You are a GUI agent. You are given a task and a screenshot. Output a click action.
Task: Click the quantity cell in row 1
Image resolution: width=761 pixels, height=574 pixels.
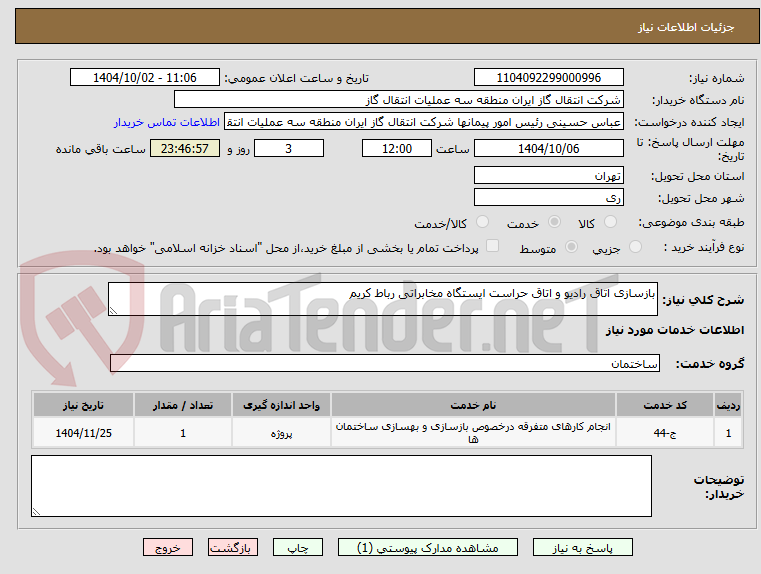tap(183, 433)
